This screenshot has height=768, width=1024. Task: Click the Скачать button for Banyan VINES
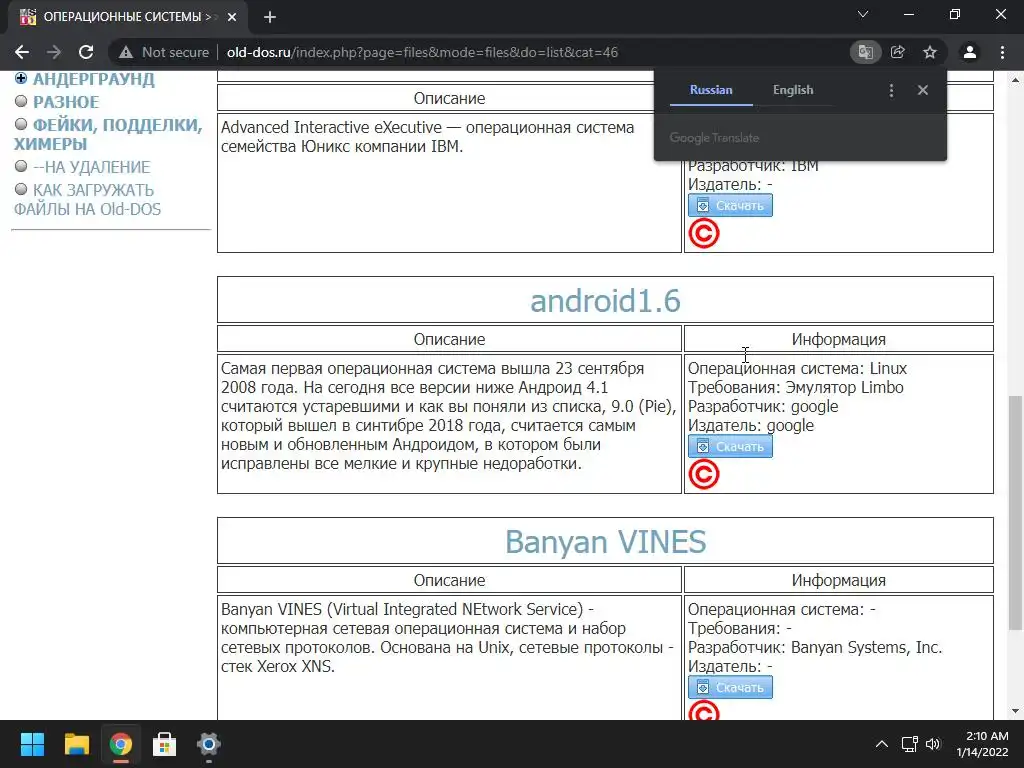point(730,687)
